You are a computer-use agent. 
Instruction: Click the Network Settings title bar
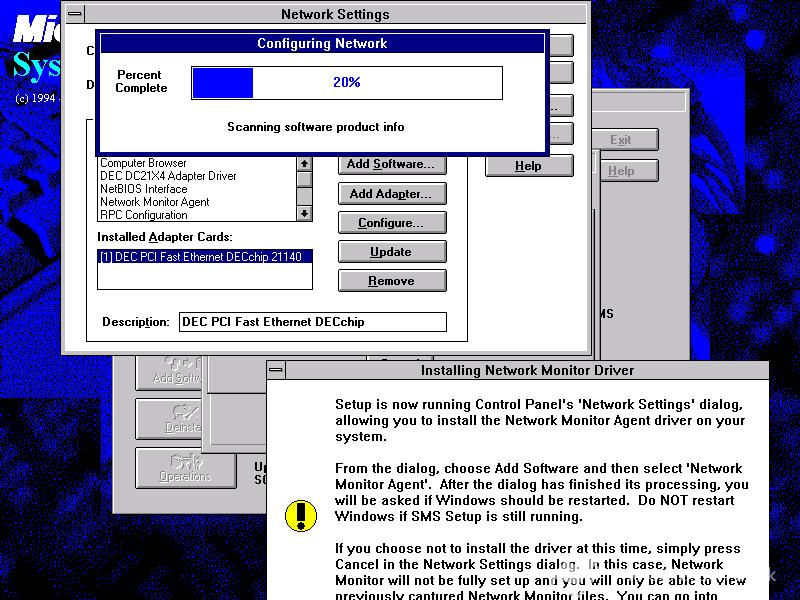(x=335, y=14)
